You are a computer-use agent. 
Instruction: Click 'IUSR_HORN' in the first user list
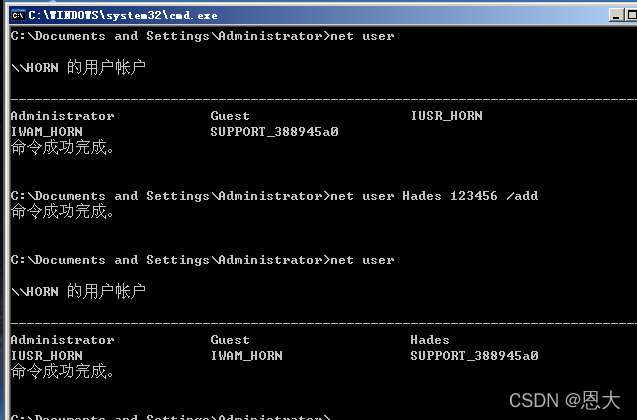tap(446, 116)
